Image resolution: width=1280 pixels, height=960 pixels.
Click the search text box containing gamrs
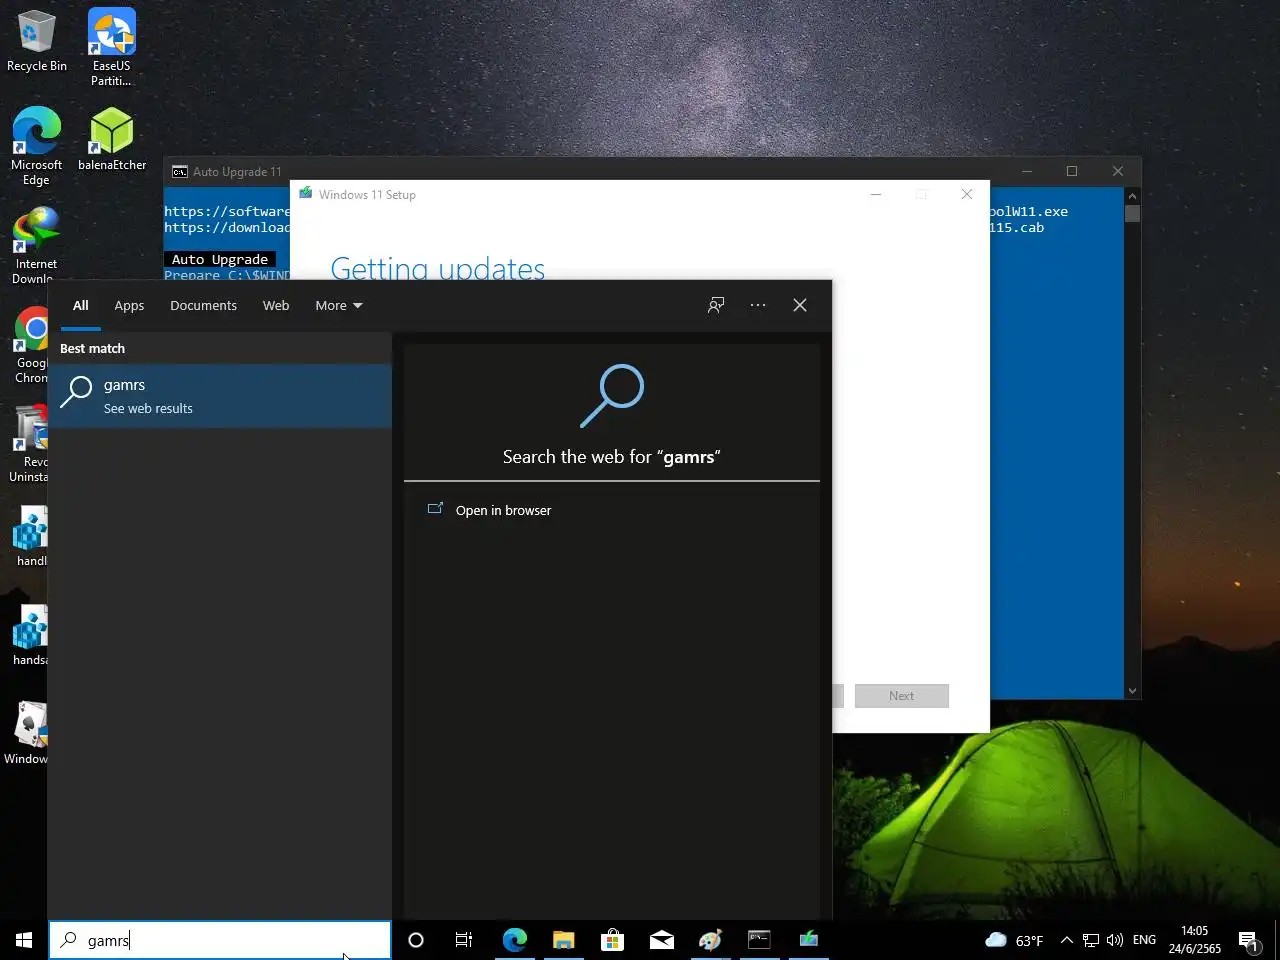(x=220, y=940)
